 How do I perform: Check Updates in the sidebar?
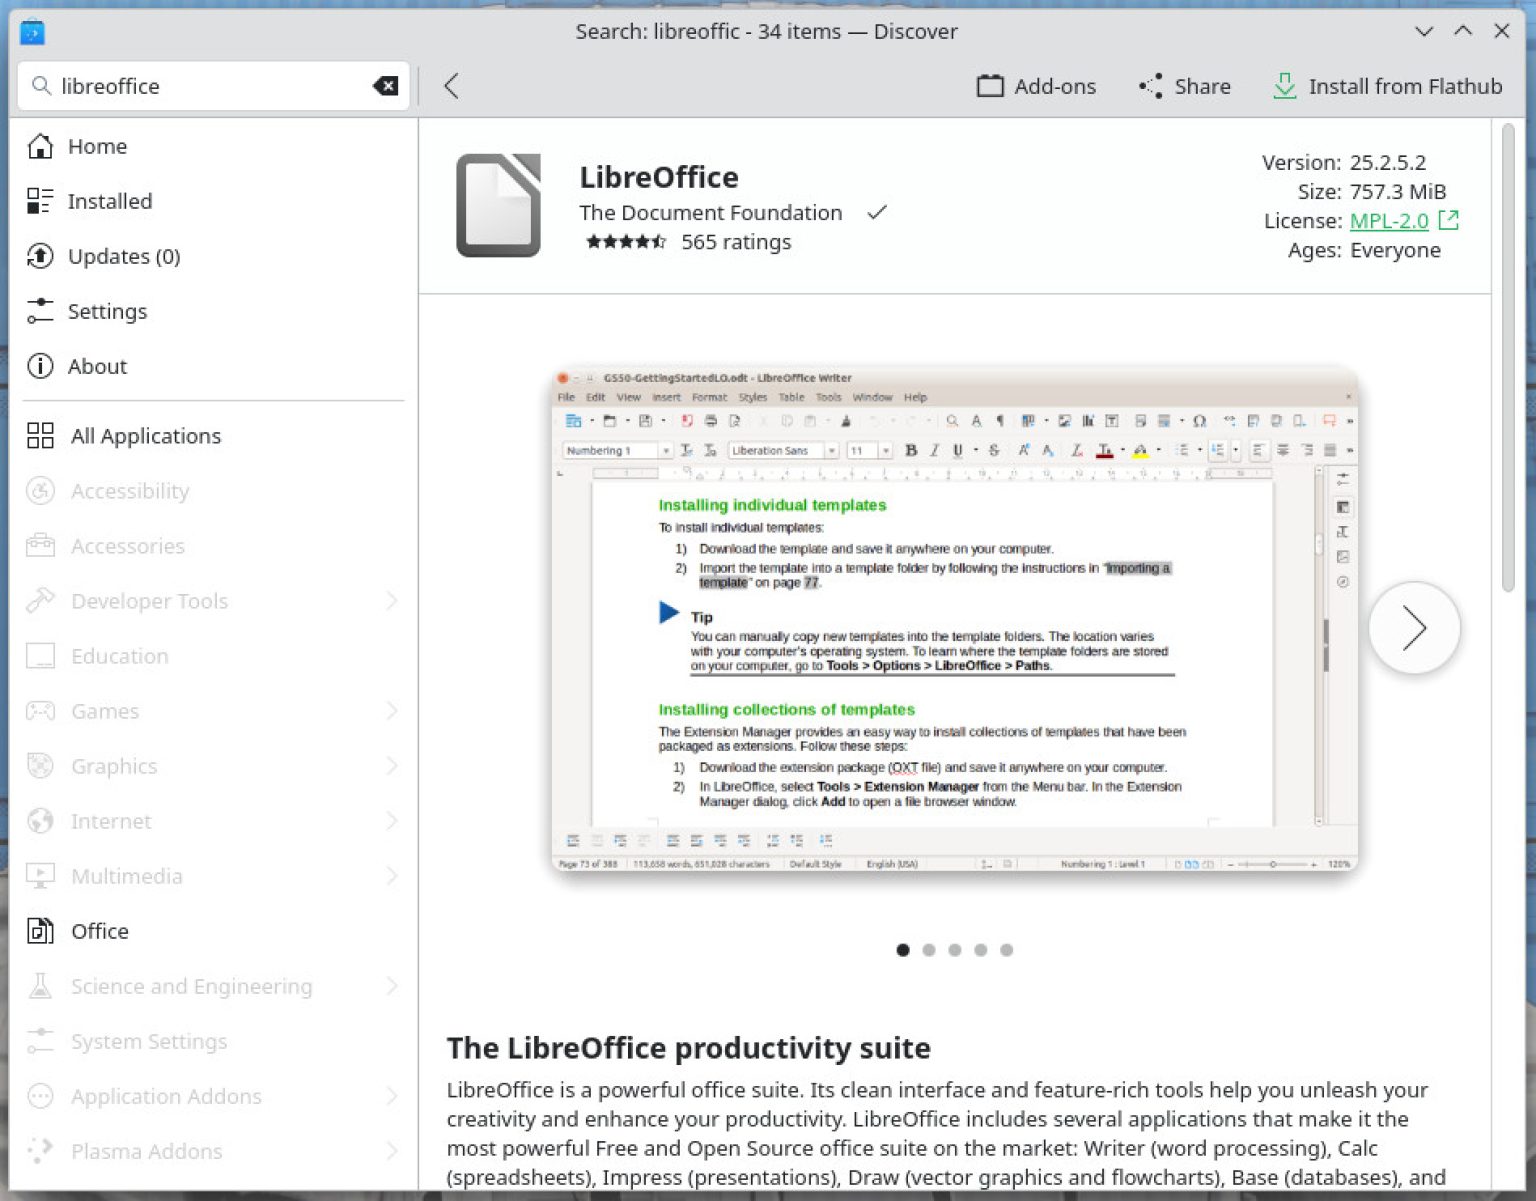click(123, 256)
